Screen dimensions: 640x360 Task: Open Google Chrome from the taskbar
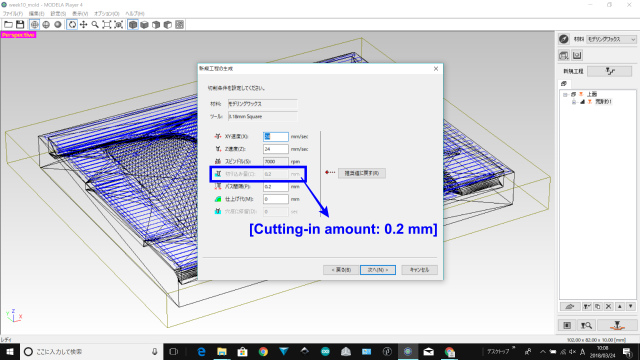pyautogui.click(x=263, y=351)
